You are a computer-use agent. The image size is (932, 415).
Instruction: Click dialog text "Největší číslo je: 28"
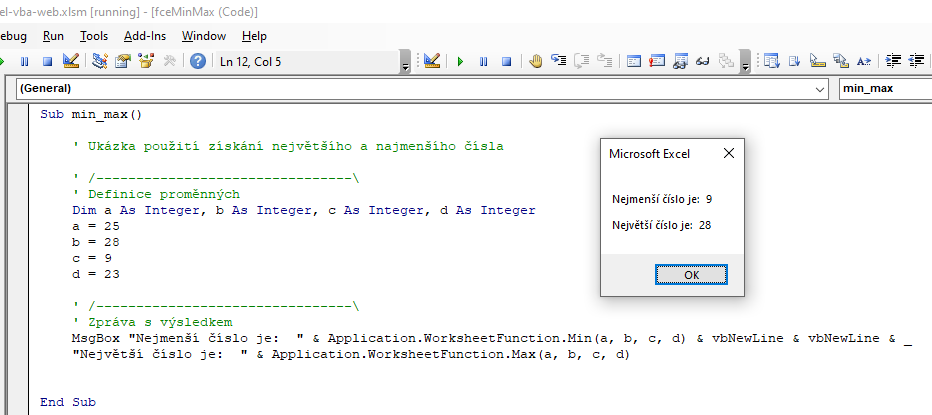662,225
